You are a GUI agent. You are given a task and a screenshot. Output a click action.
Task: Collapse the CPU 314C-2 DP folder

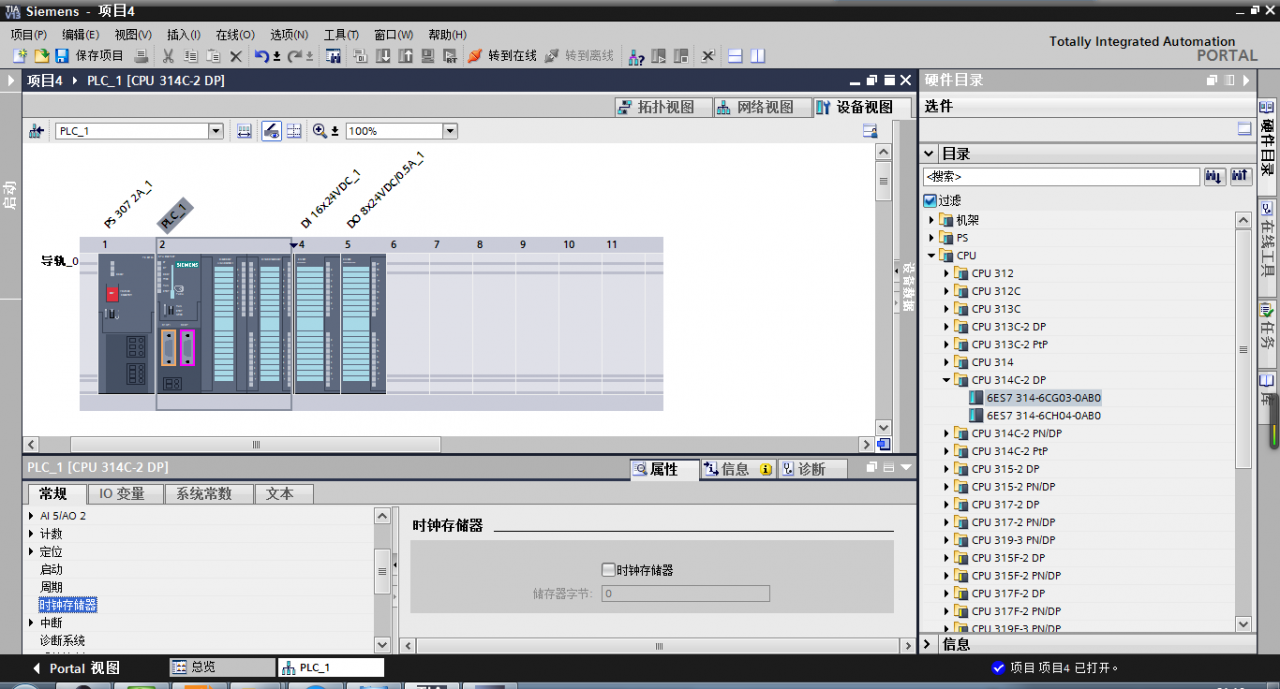pos(947,380)
